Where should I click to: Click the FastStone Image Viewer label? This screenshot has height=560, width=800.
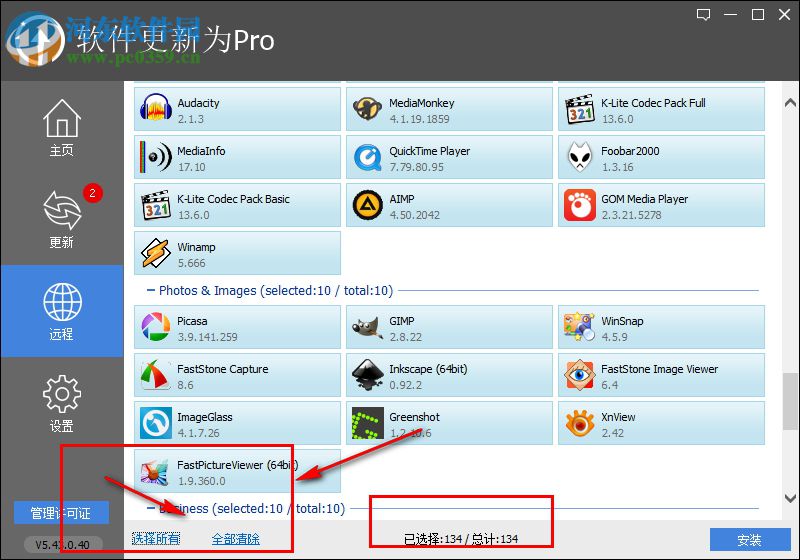[x=659, y=369]
